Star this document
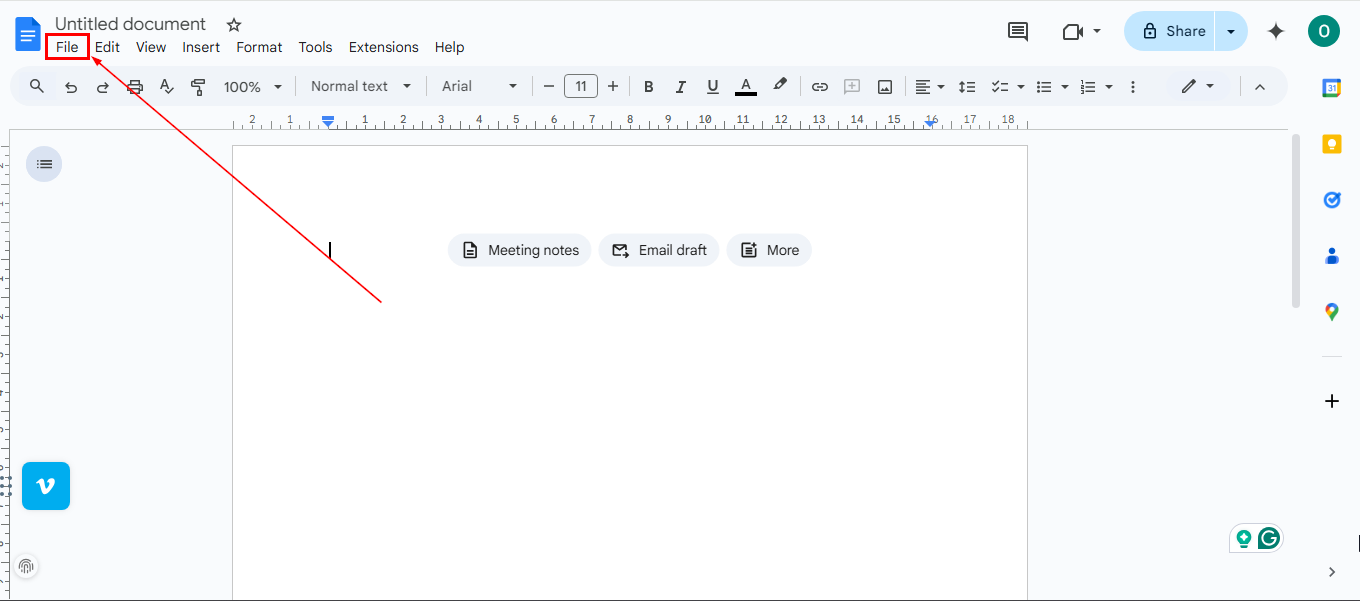 (233, 24)
